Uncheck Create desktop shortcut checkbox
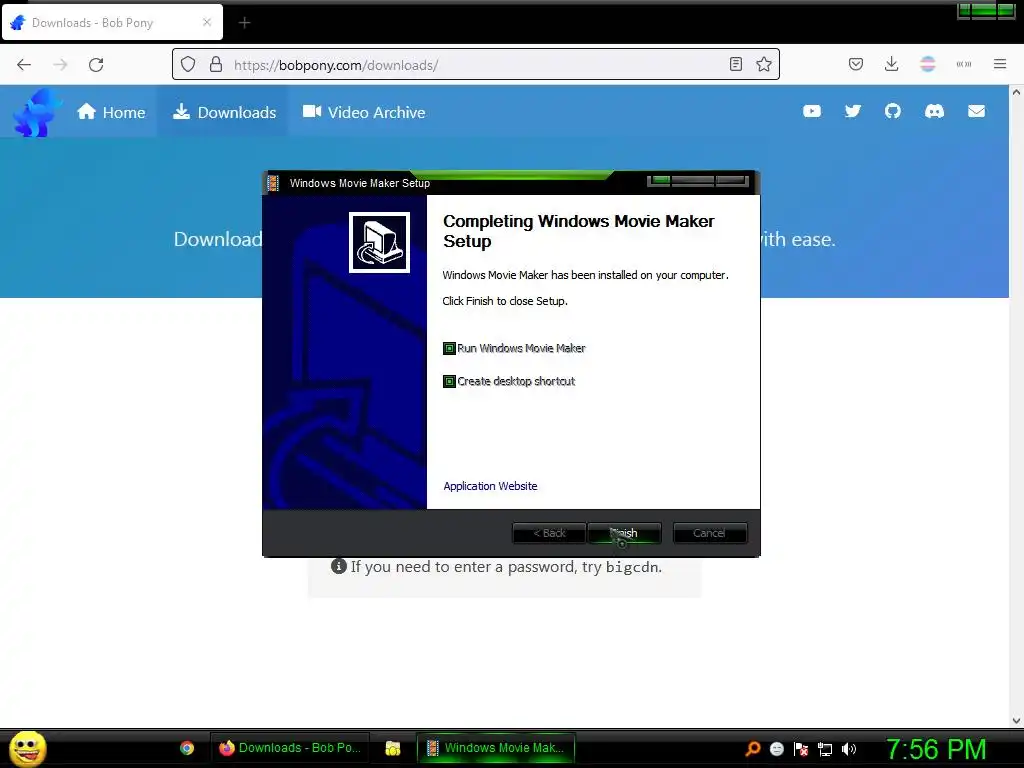 click(449, 381)
